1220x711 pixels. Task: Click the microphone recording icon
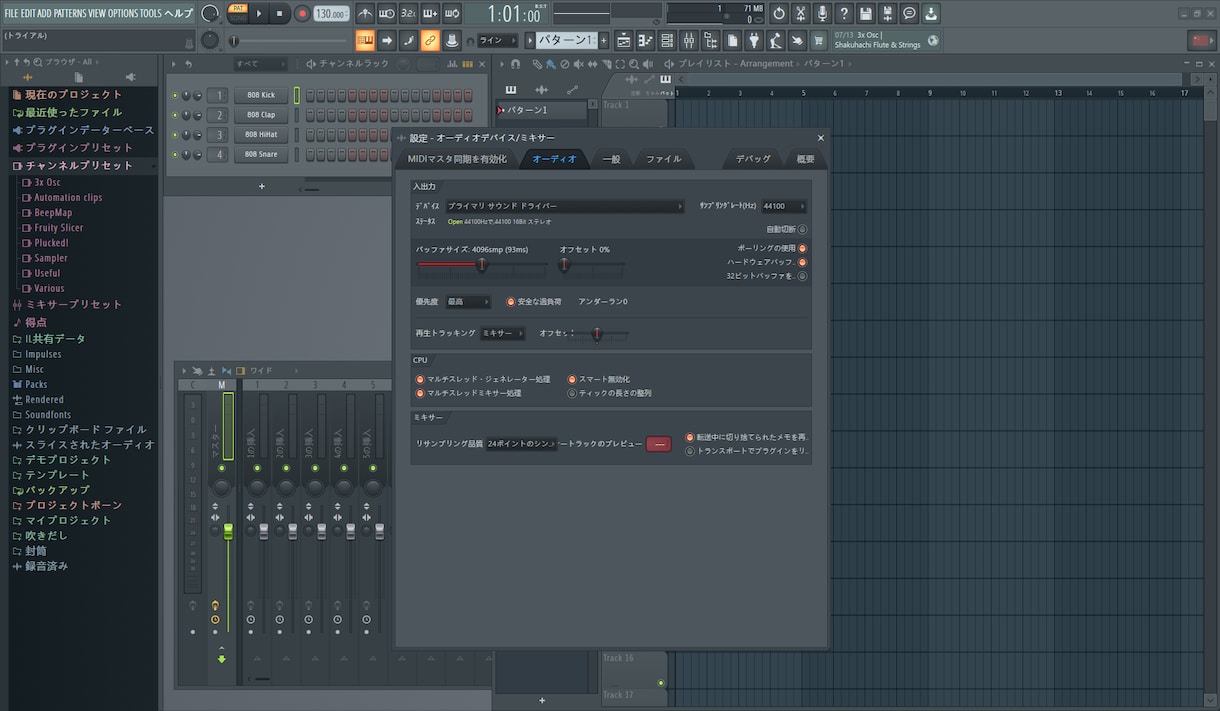tap(823, 14)
